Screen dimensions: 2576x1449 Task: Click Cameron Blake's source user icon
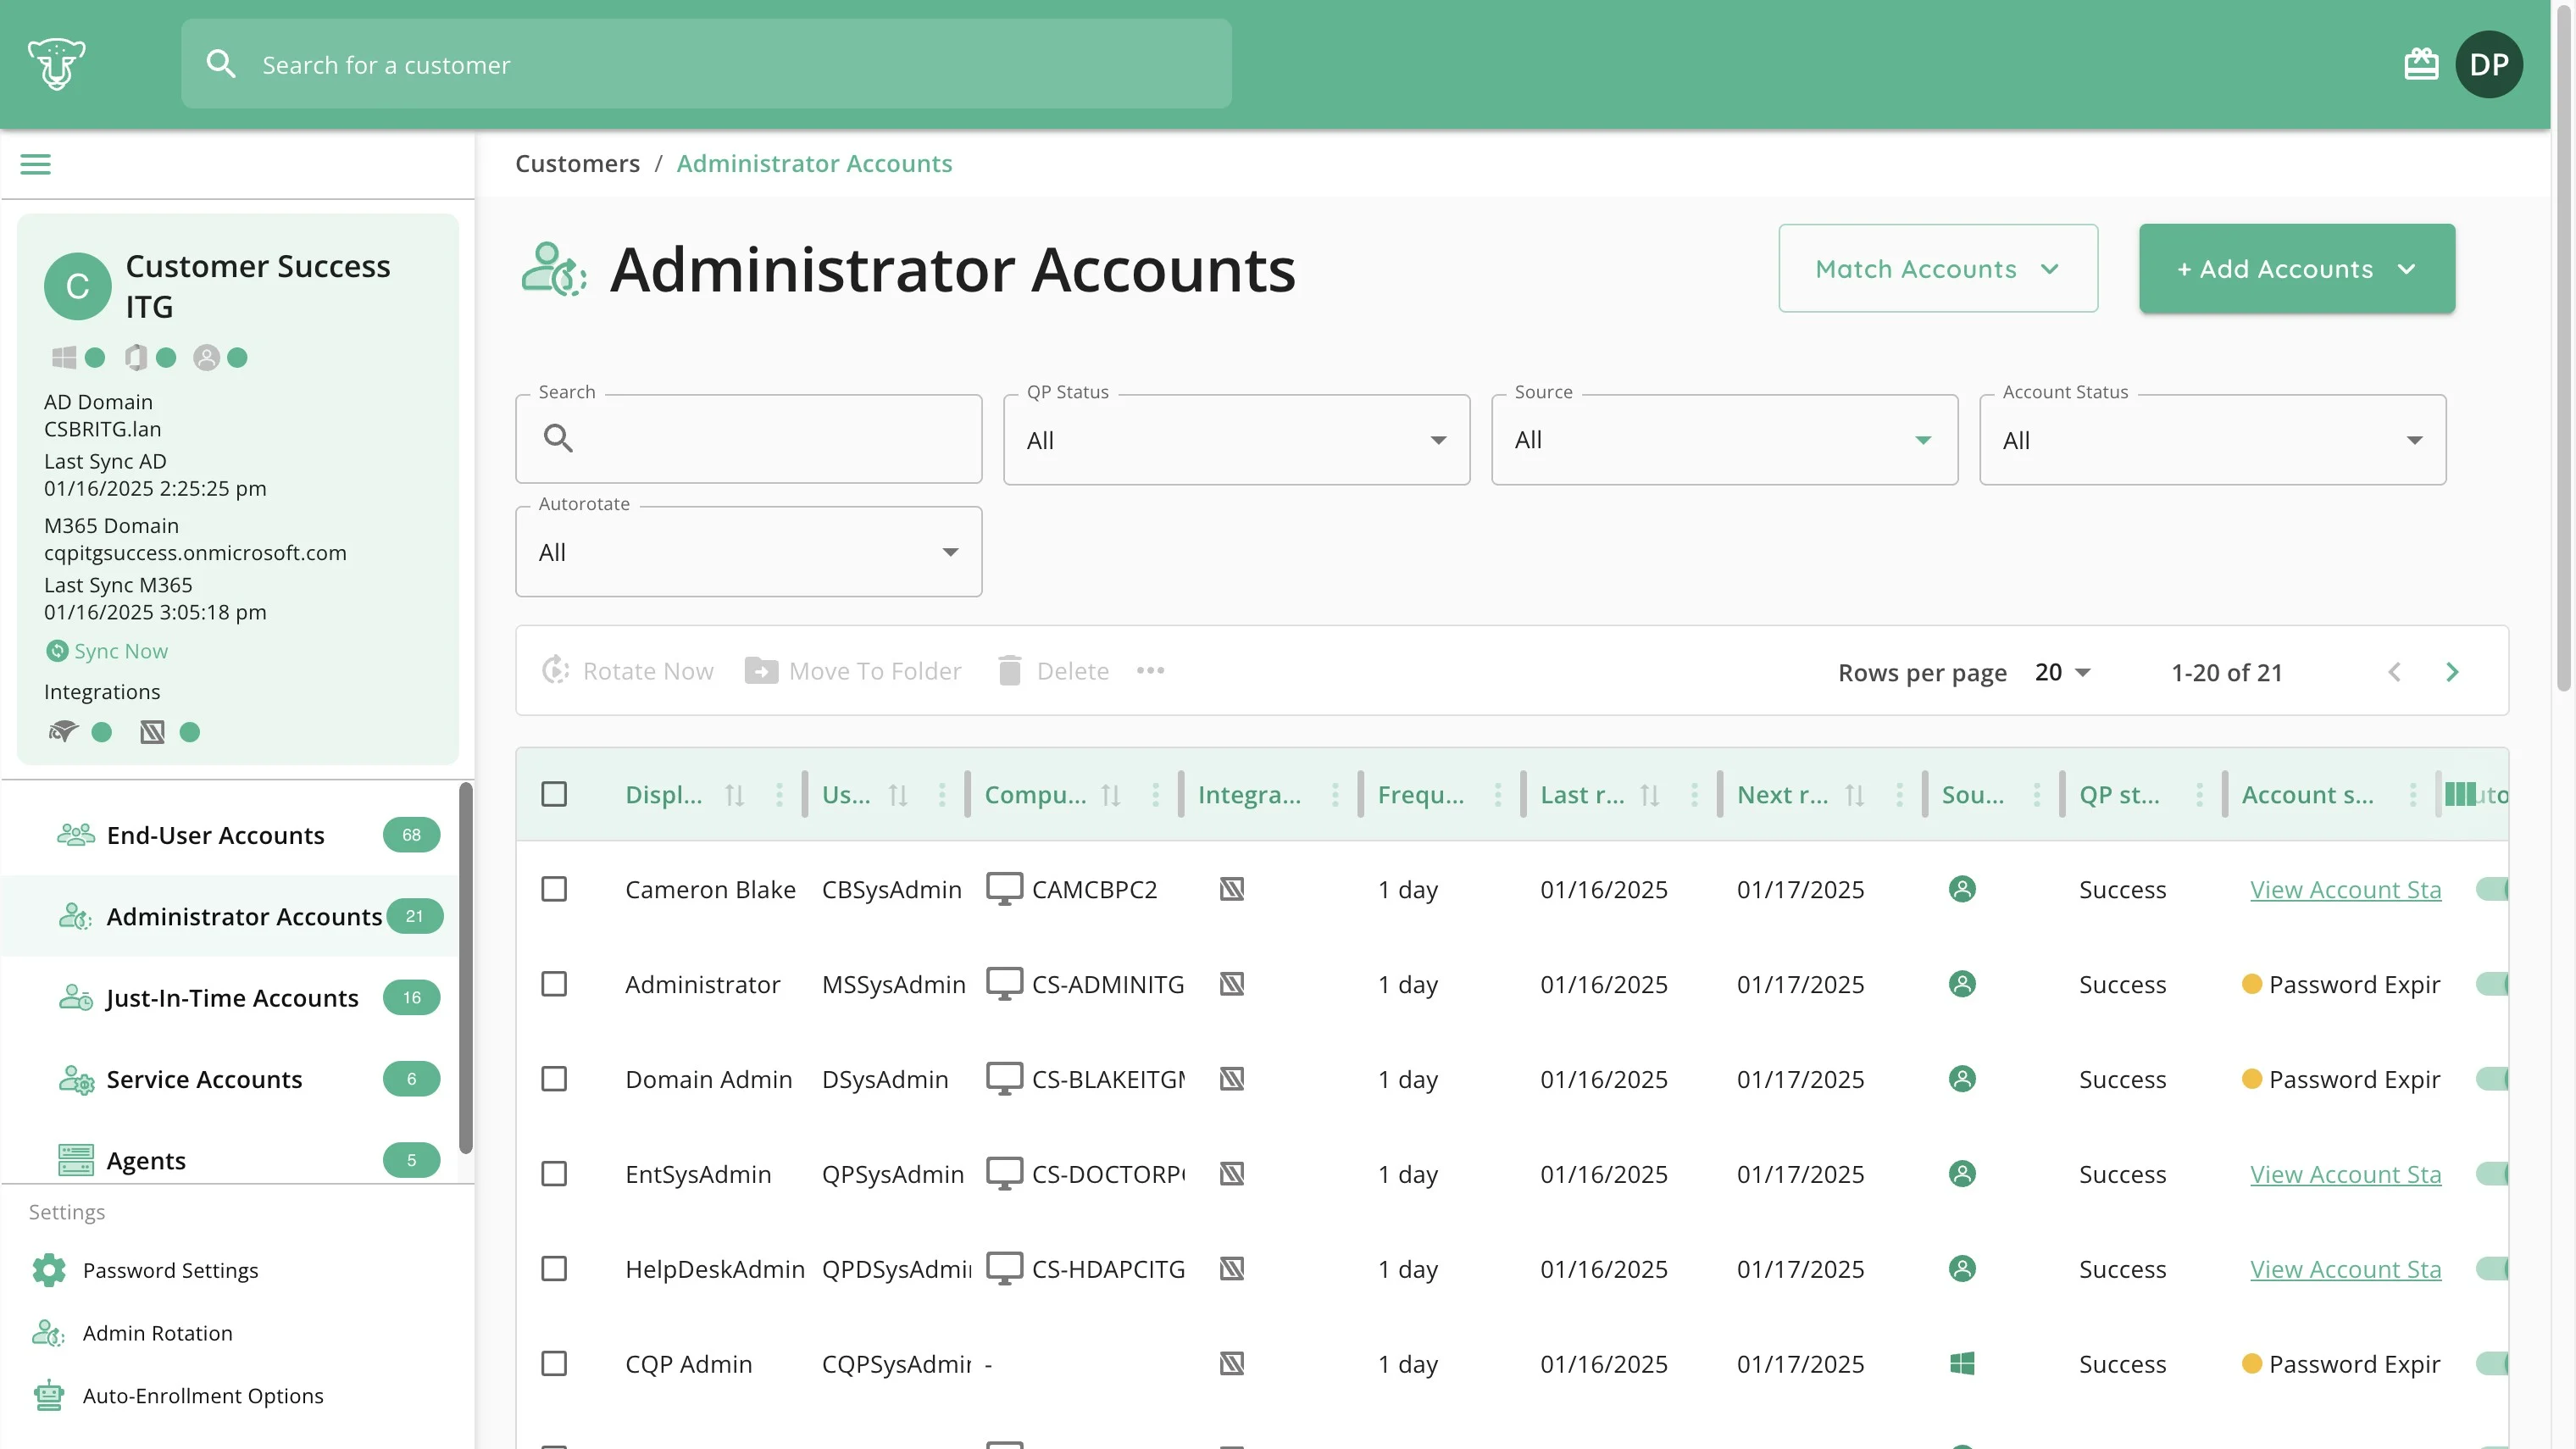1962,889
